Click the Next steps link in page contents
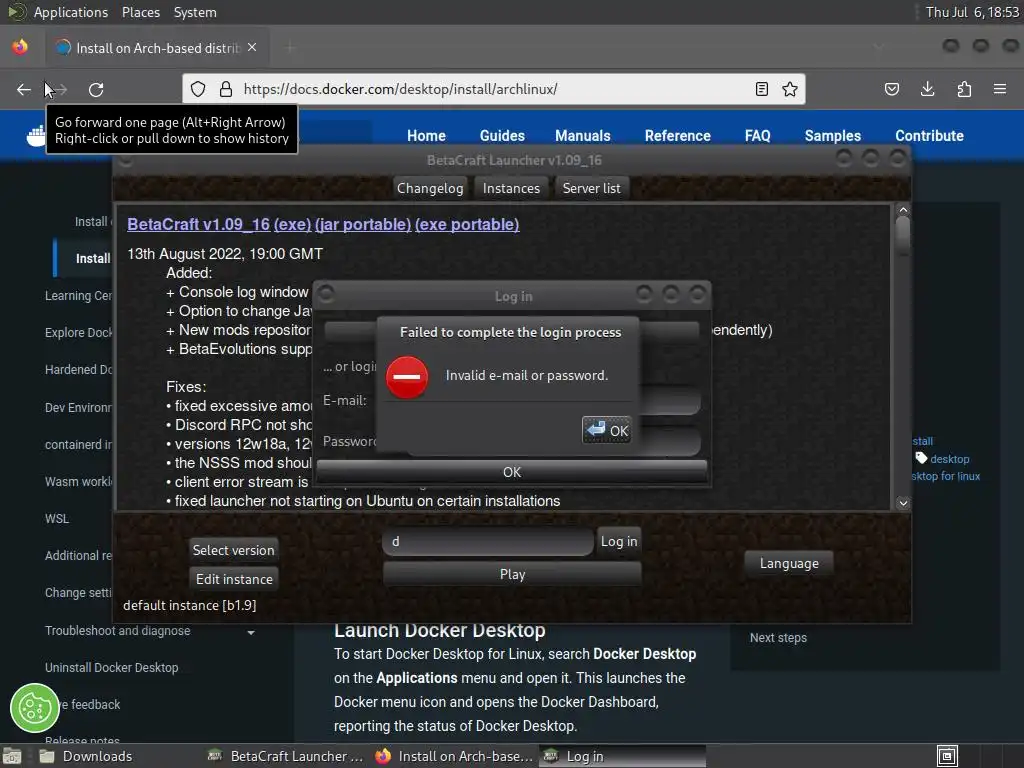 (778, 637)
